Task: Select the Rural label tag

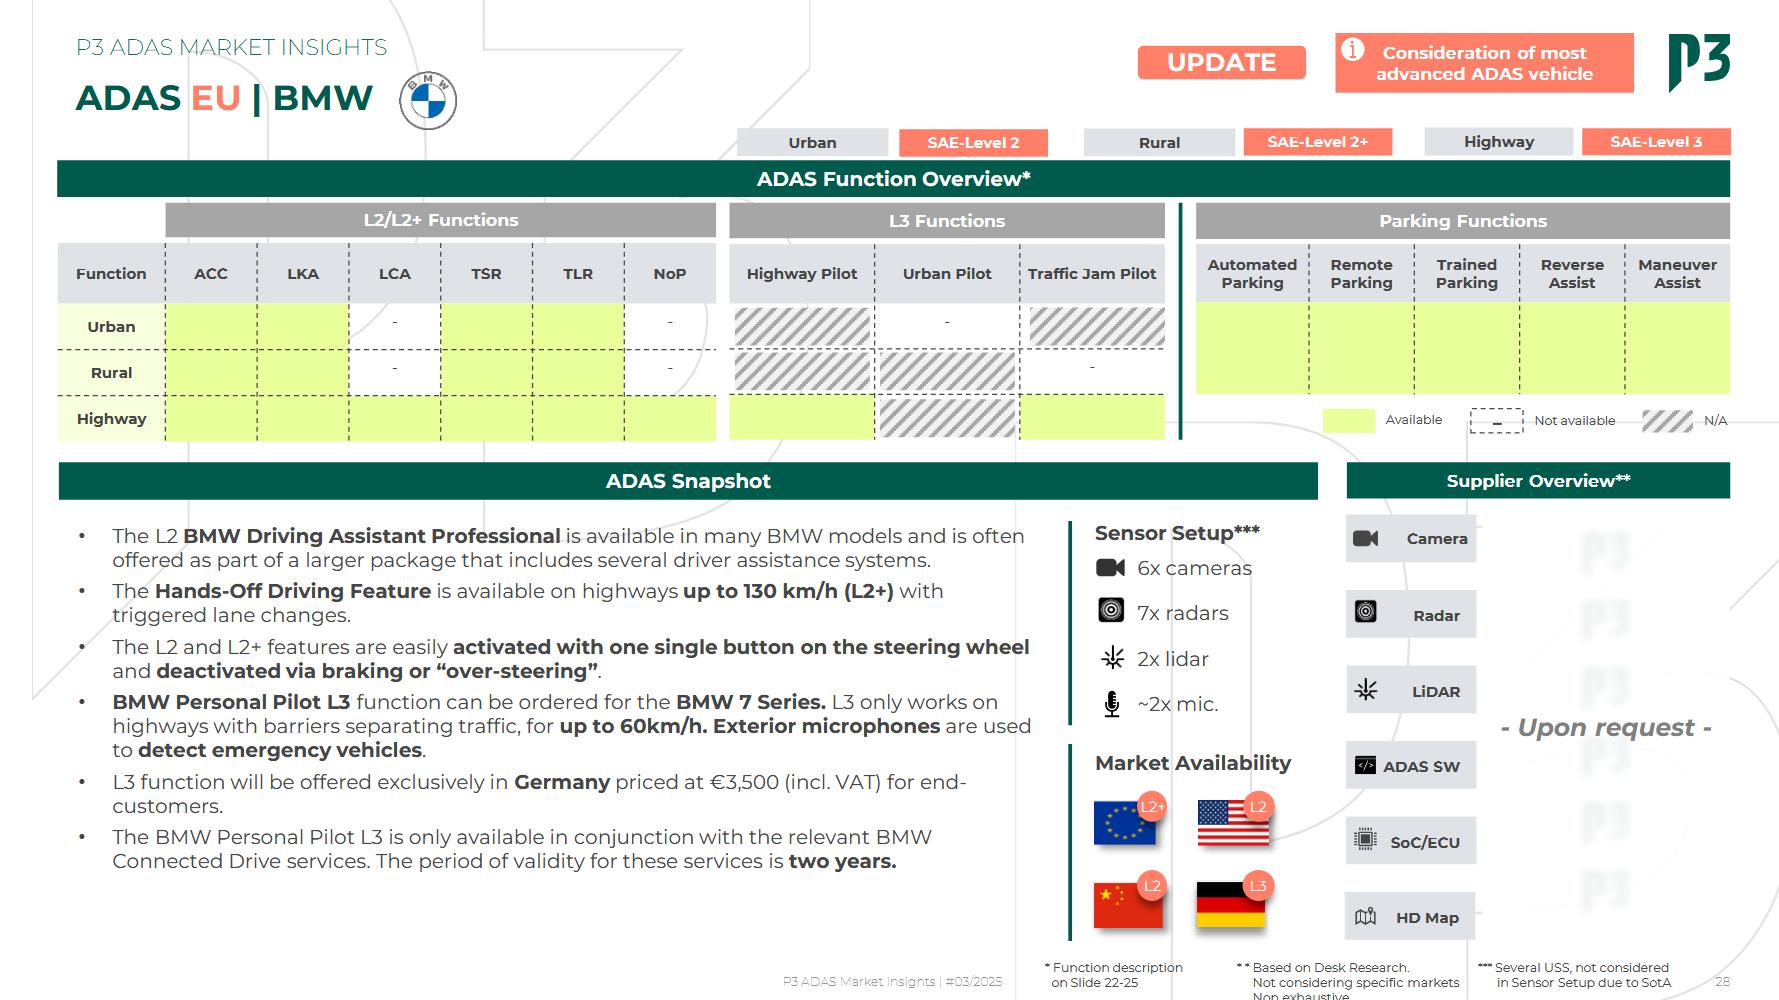Action: click(1159, 142)
